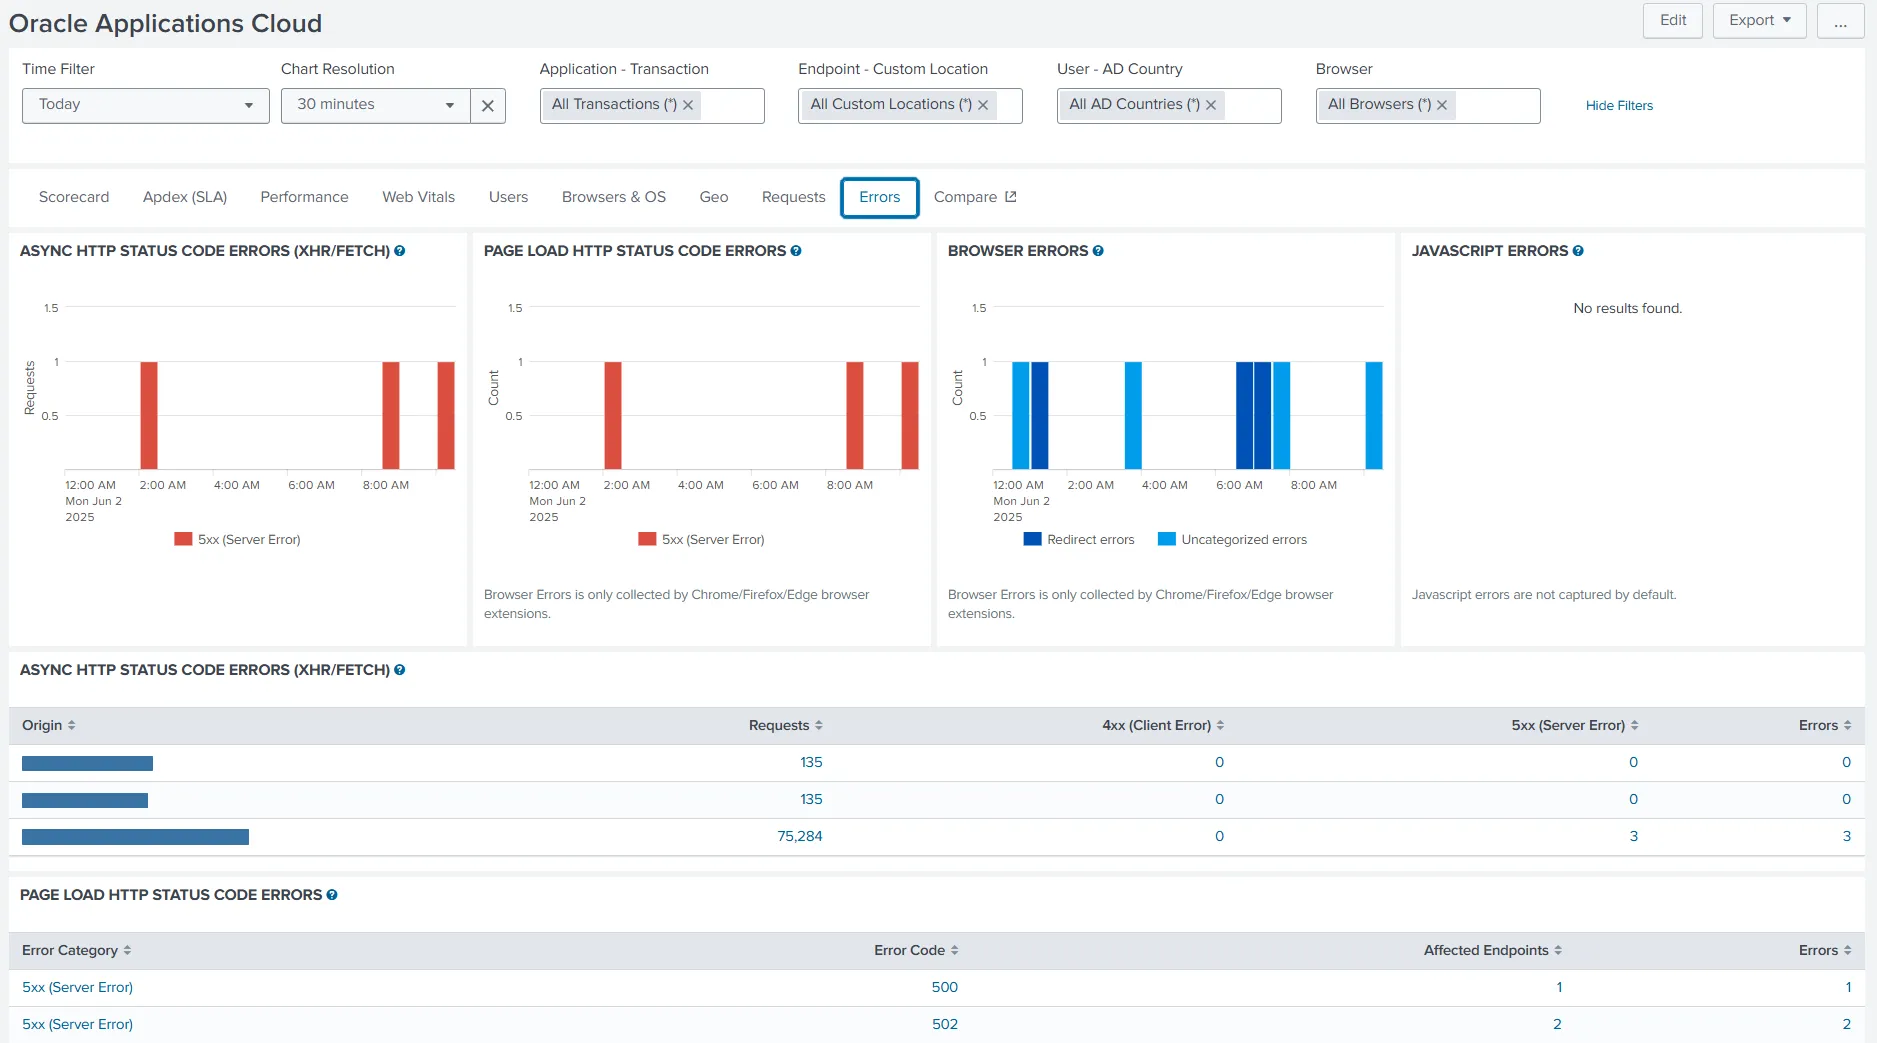Open the Time Filter dropdown
The image size is (1877, 1043).
click(x=146, y=106)
